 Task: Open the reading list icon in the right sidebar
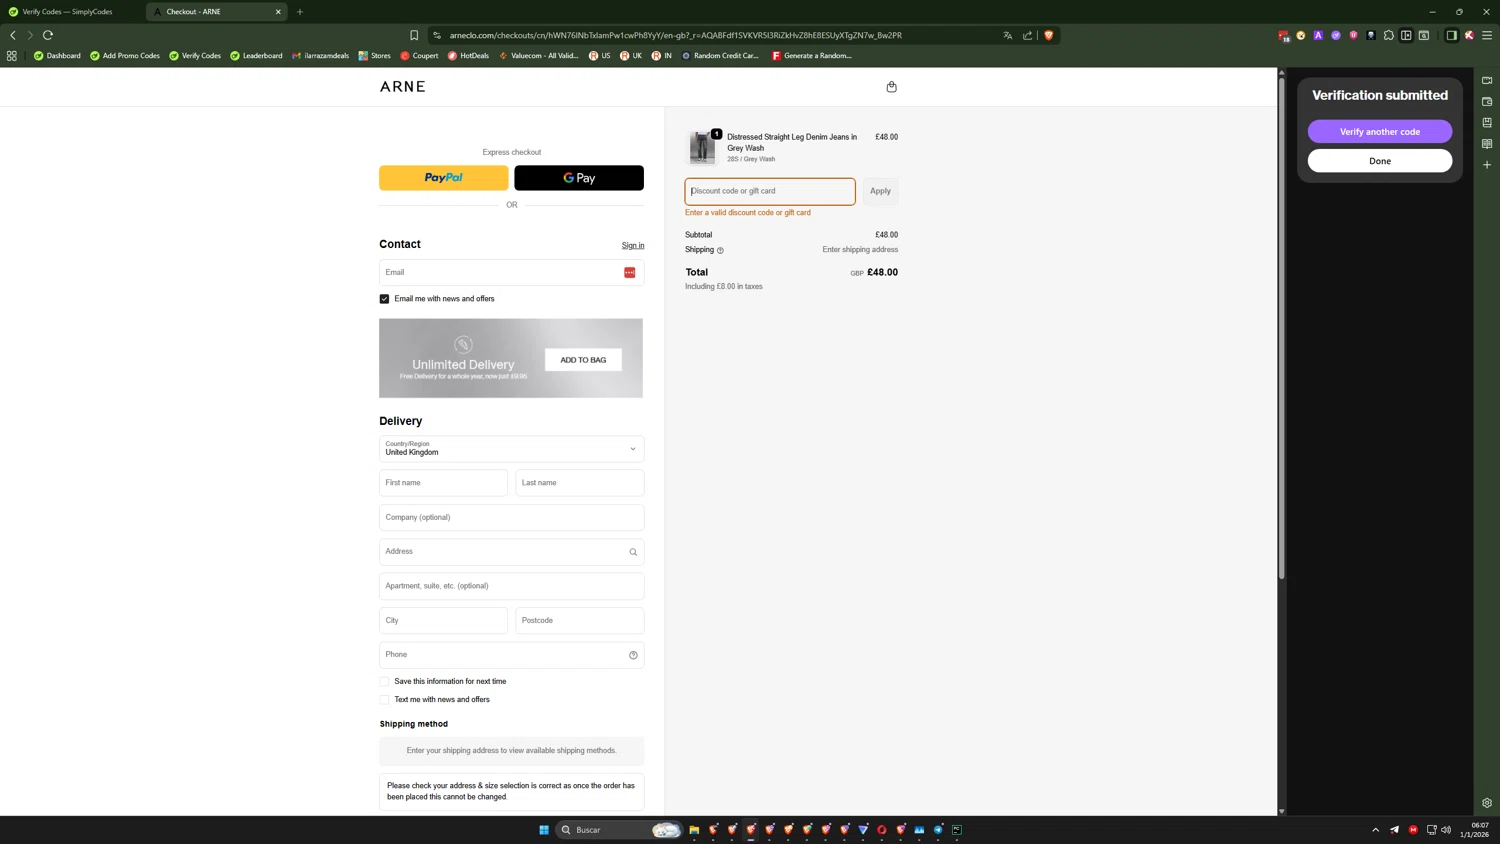tap(1487, 144)
